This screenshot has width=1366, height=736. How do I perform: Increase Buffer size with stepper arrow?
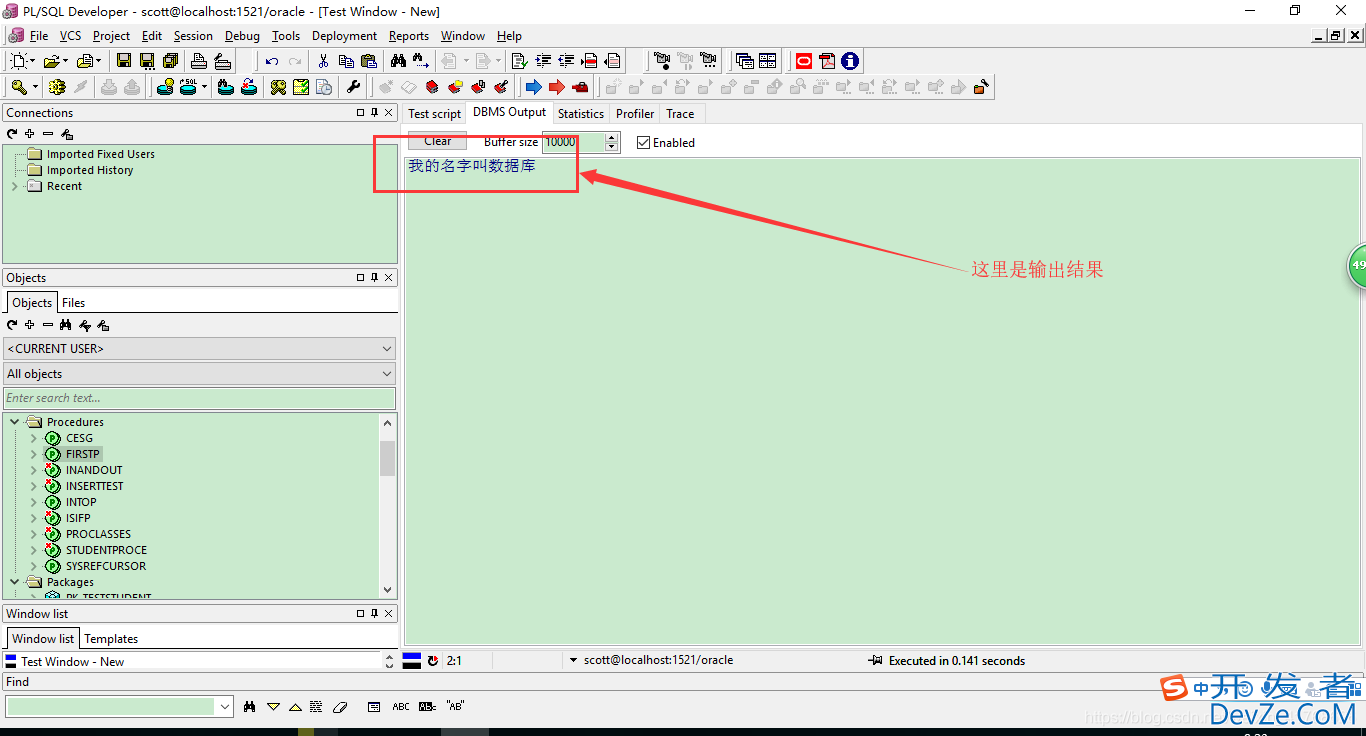tap(612, 137)
